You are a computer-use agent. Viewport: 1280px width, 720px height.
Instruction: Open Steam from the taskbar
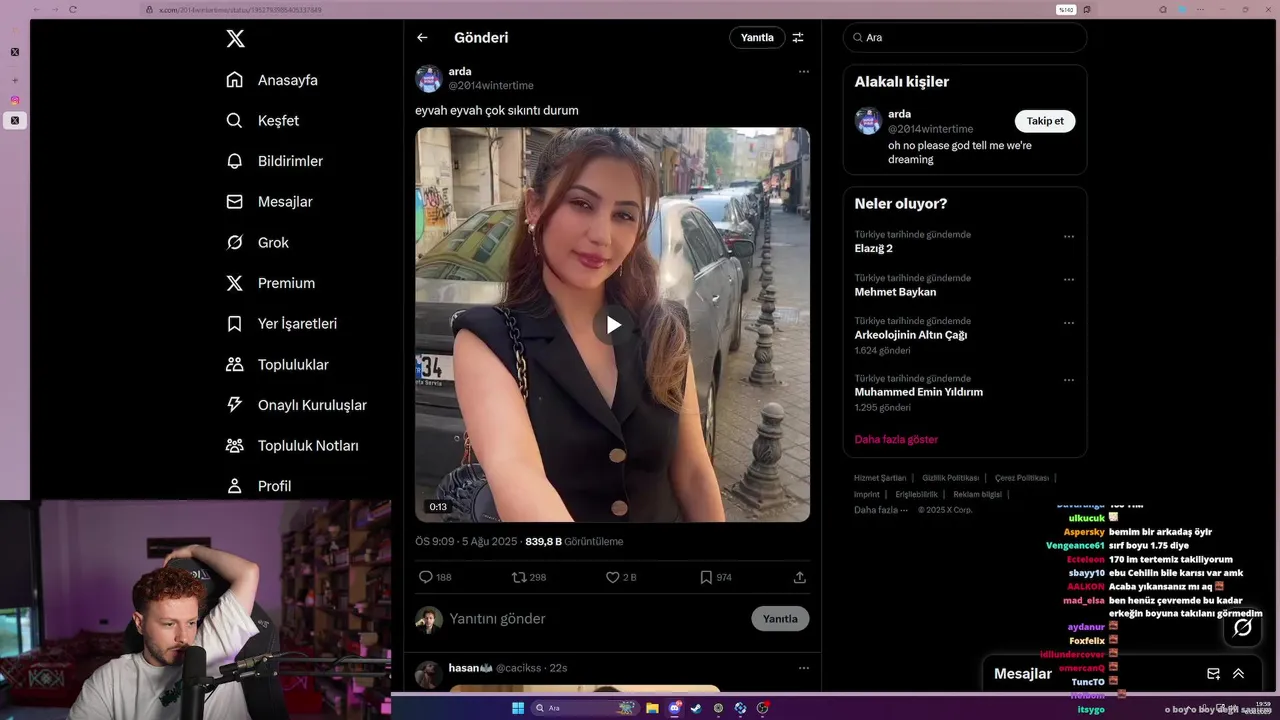pos(696,708)
